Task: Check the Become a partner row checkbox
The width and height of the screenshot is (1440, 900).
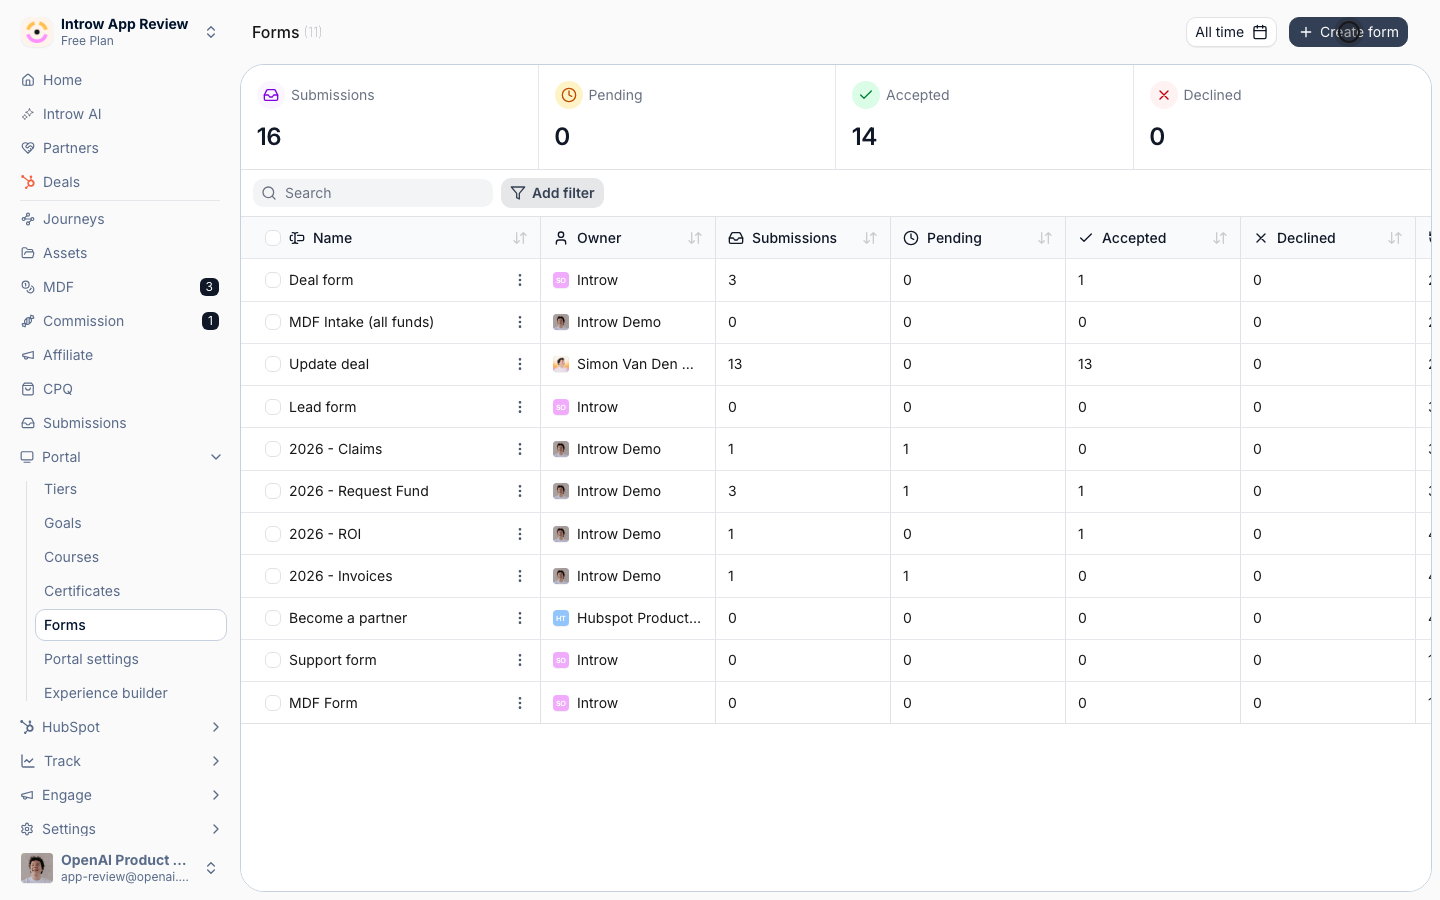Action: (x=273, y=618)
